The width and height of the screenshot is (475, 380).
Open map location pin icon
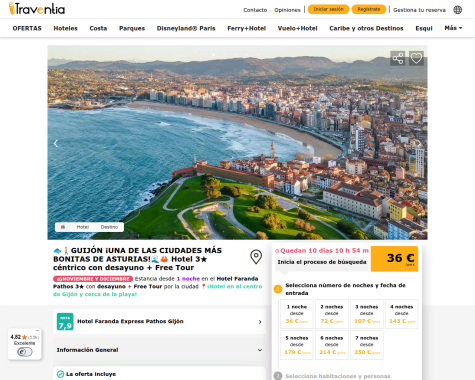pyautogui.click(x=256, y=257)
